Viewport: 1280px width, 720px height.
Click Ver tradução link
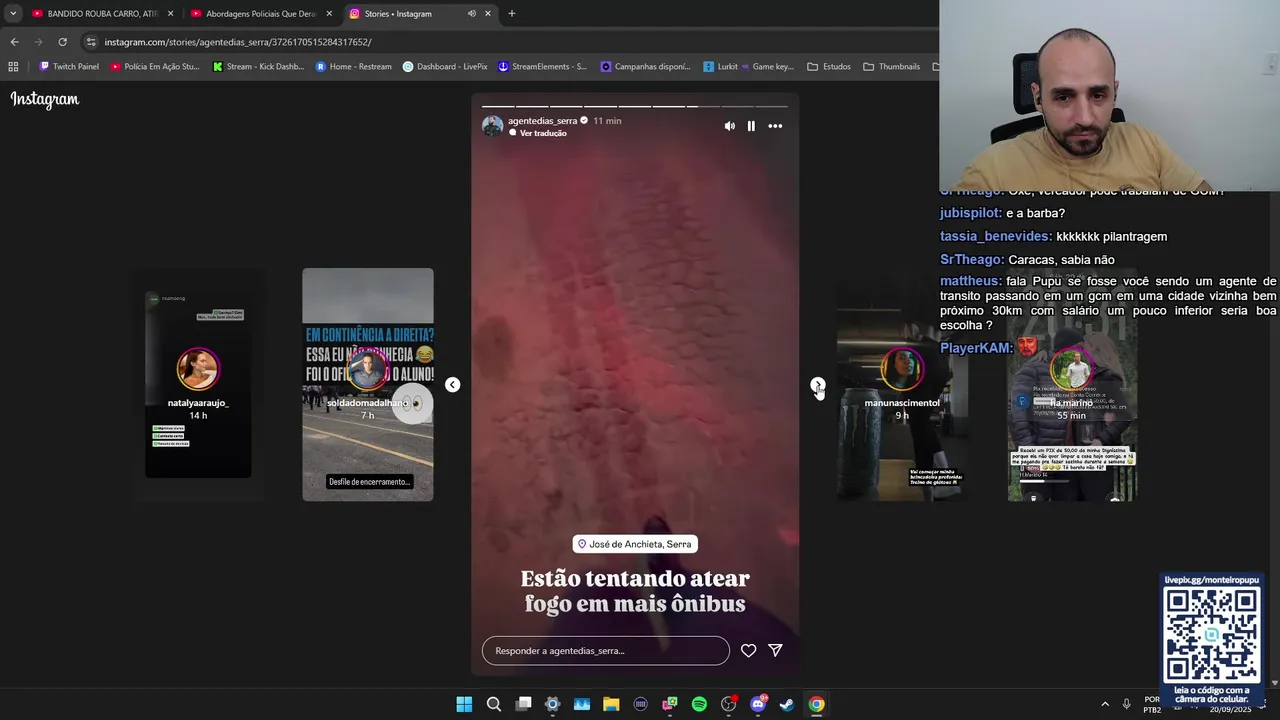(x=543, y=133)
